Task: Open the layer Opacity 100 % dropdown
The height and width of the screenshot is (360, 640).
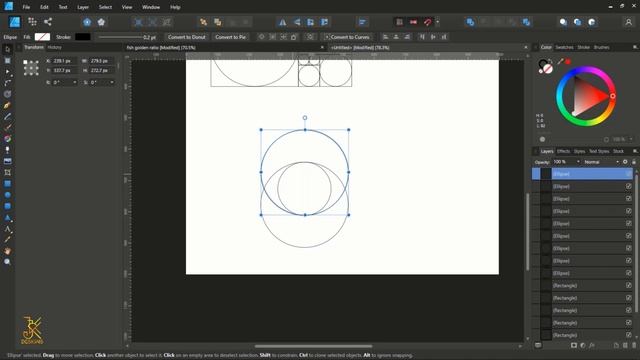Action: click(578, 162)
